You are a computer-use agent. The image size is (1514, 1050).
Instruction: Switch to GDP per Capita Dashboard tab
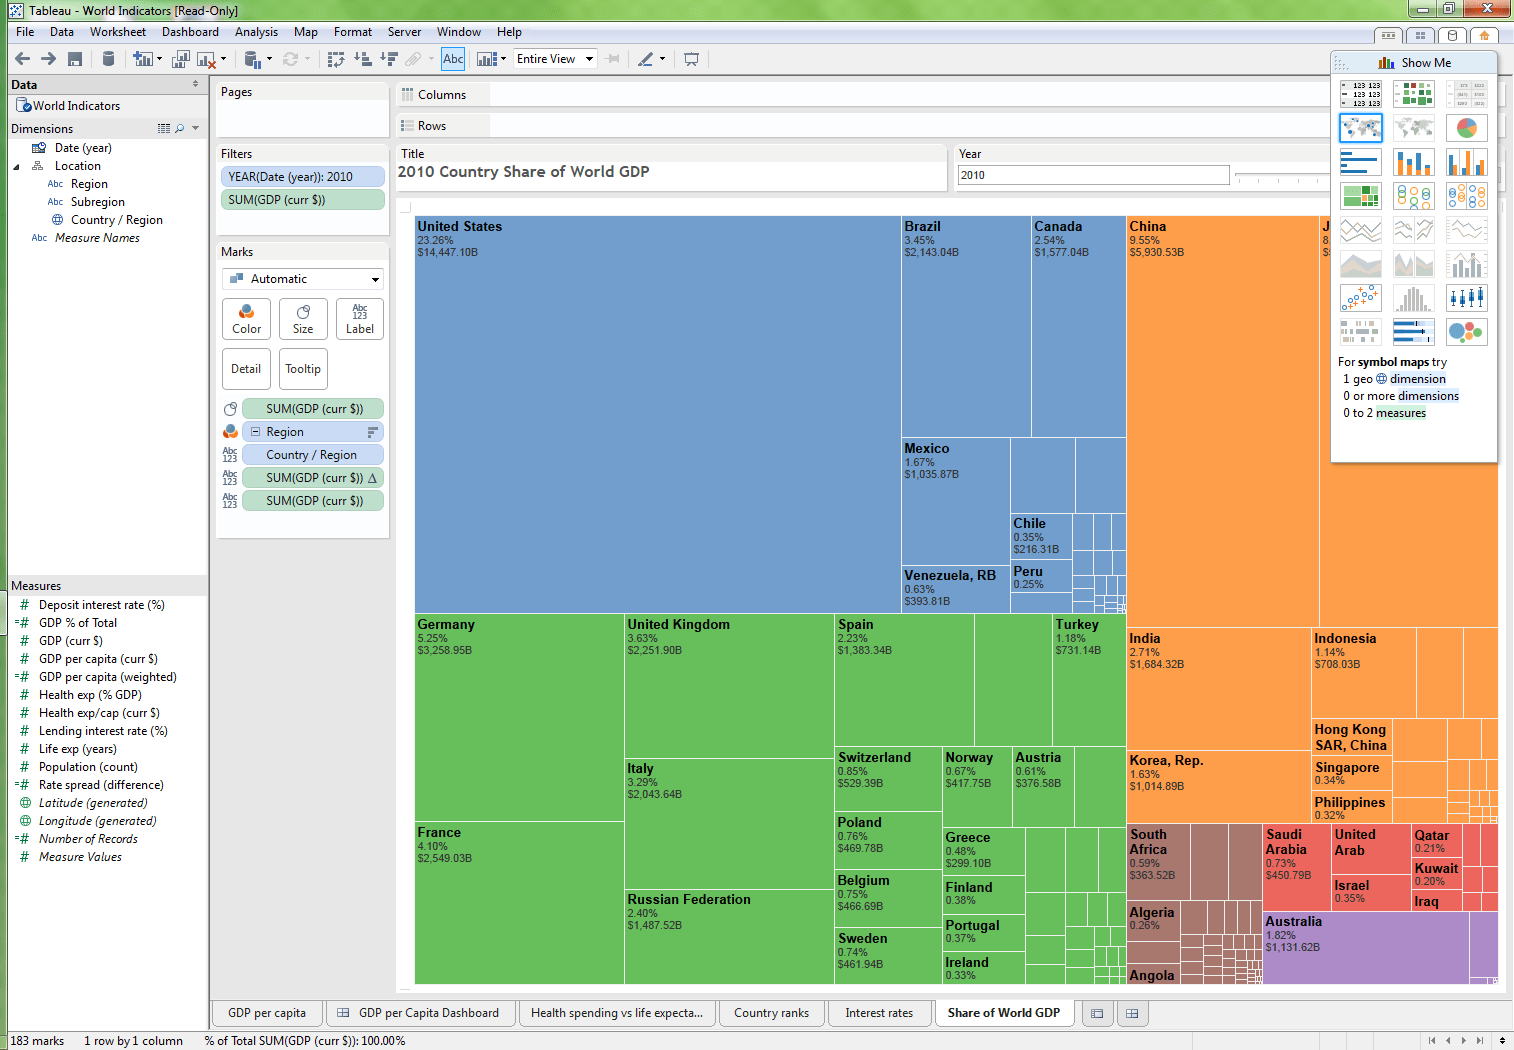(x=419, y=1013)
